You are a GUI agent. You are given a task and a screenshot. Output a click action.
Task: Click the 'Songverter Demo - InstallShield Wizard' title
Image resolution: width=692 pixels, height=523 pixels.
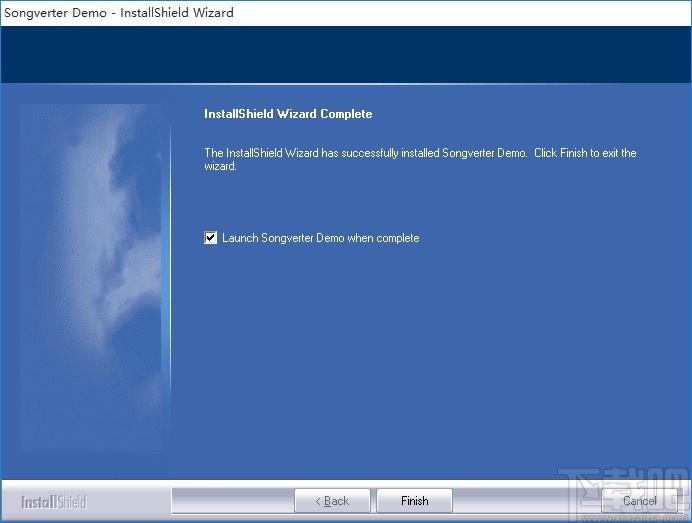click(119, 12)
